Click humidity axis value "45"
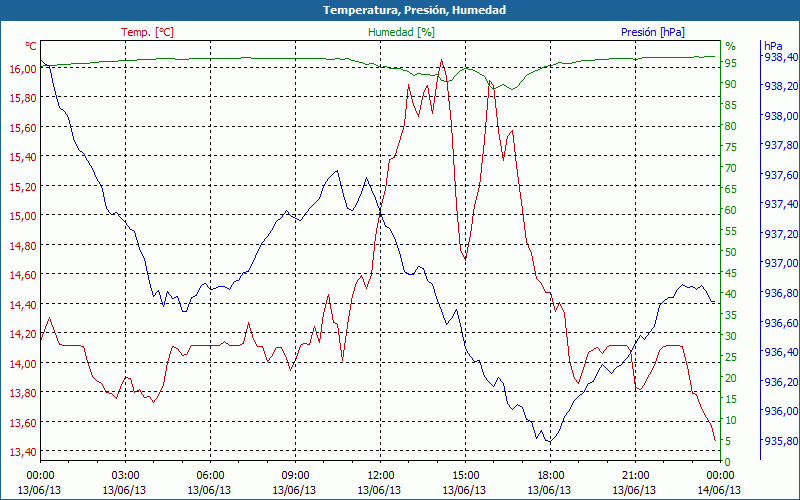800x500 pixels. [x=731, y=273]
